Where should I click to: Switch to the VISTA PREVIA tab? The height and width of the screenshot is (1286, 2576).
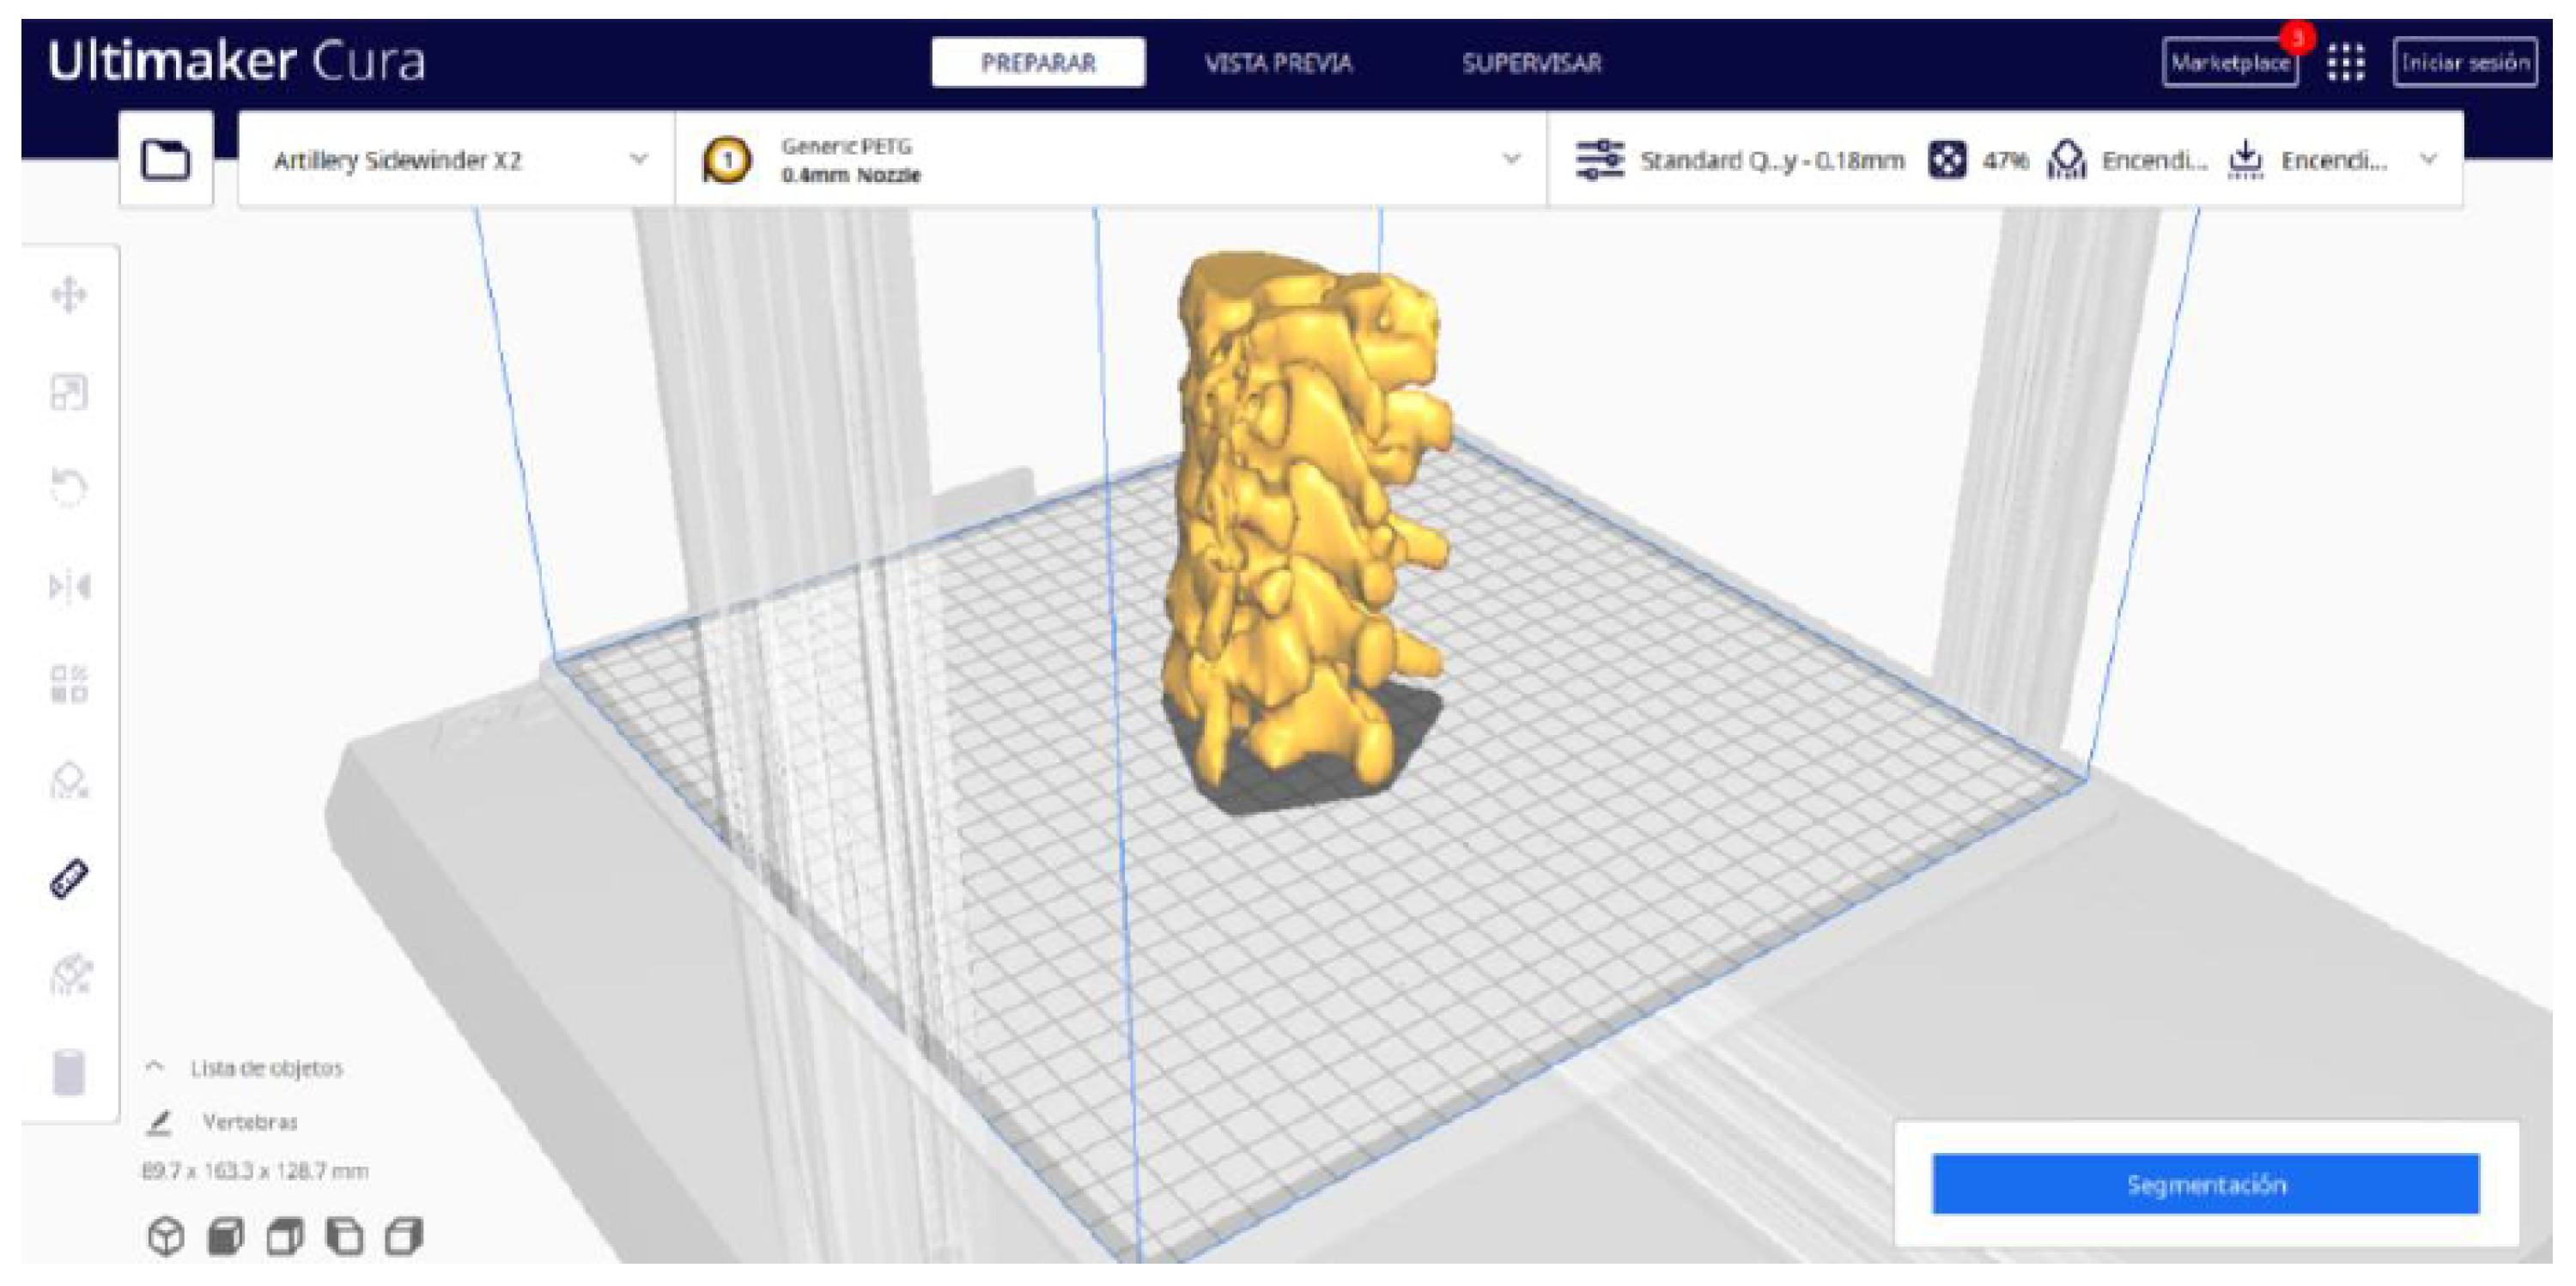pos(1278,63)
